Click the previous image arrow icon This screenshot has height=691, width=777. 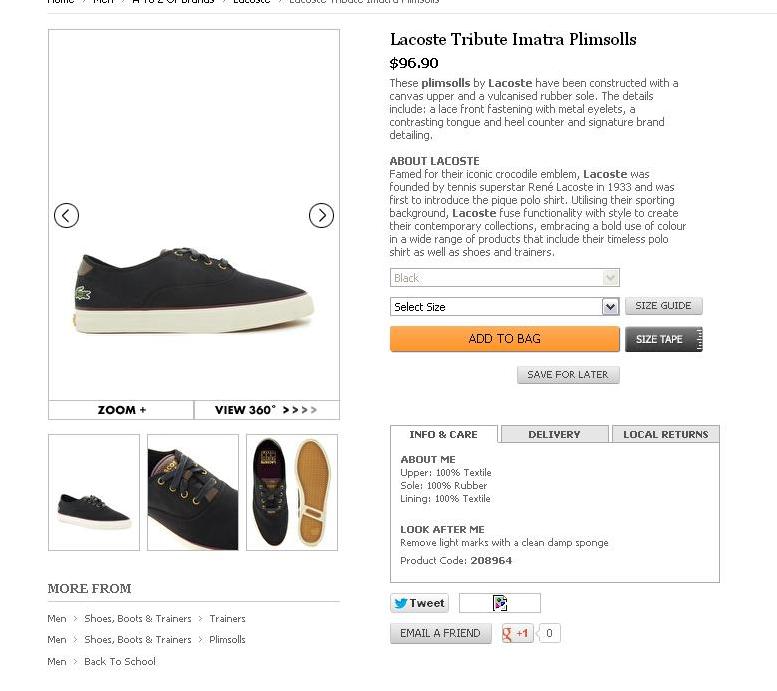pos(66,215)
